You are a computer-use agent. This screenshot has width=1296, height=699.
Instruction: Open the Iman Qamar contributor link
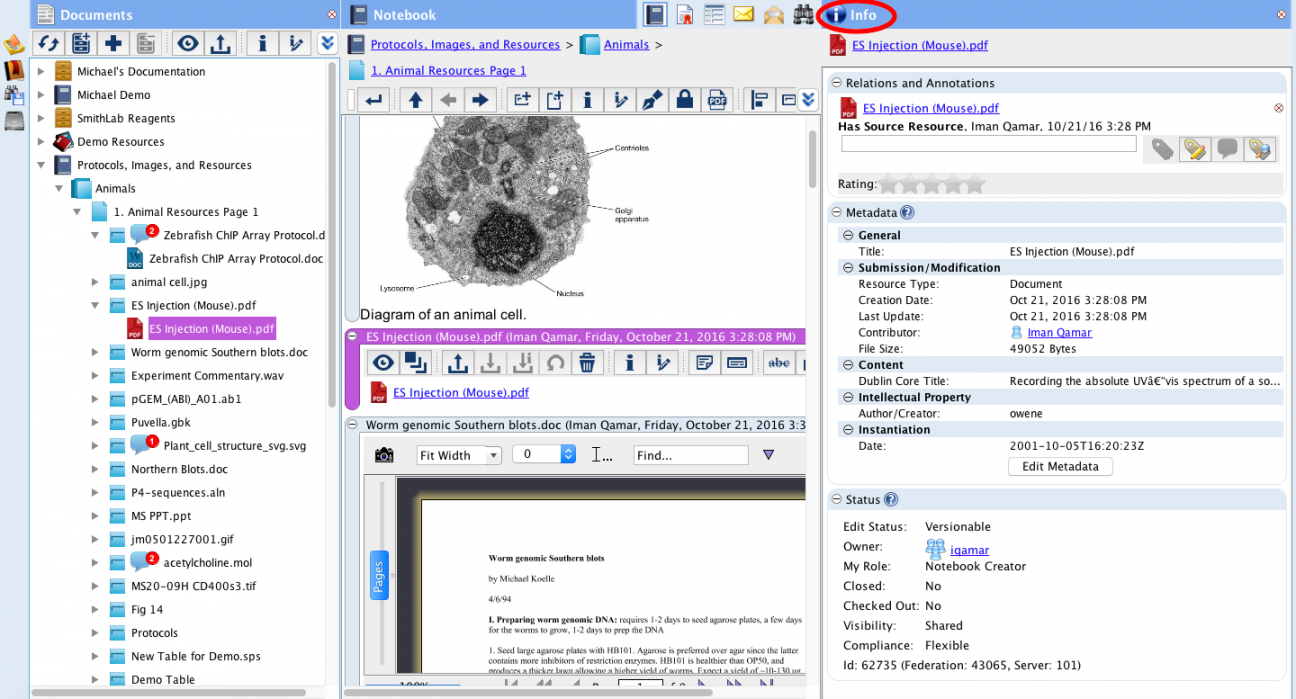[1059, 332]
